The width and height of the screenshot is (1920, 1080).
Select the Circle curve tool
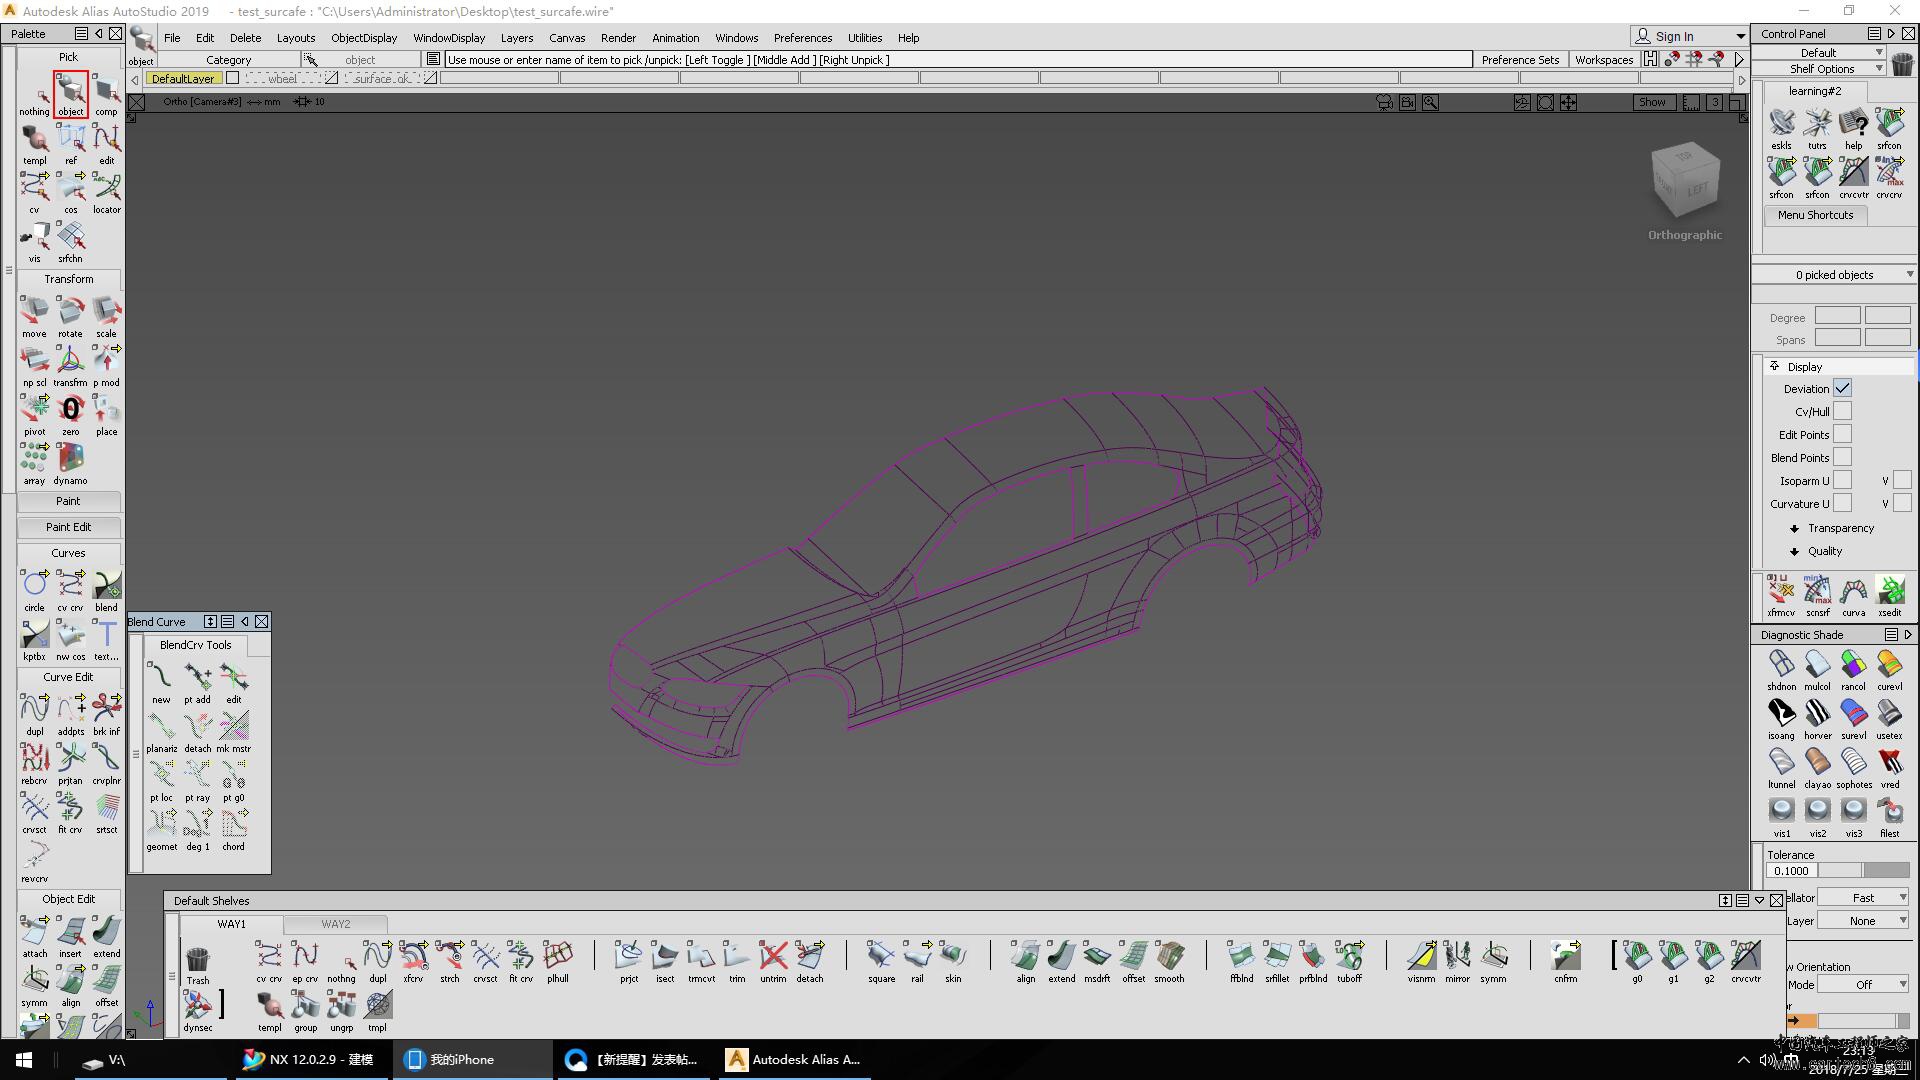point(34,590)
